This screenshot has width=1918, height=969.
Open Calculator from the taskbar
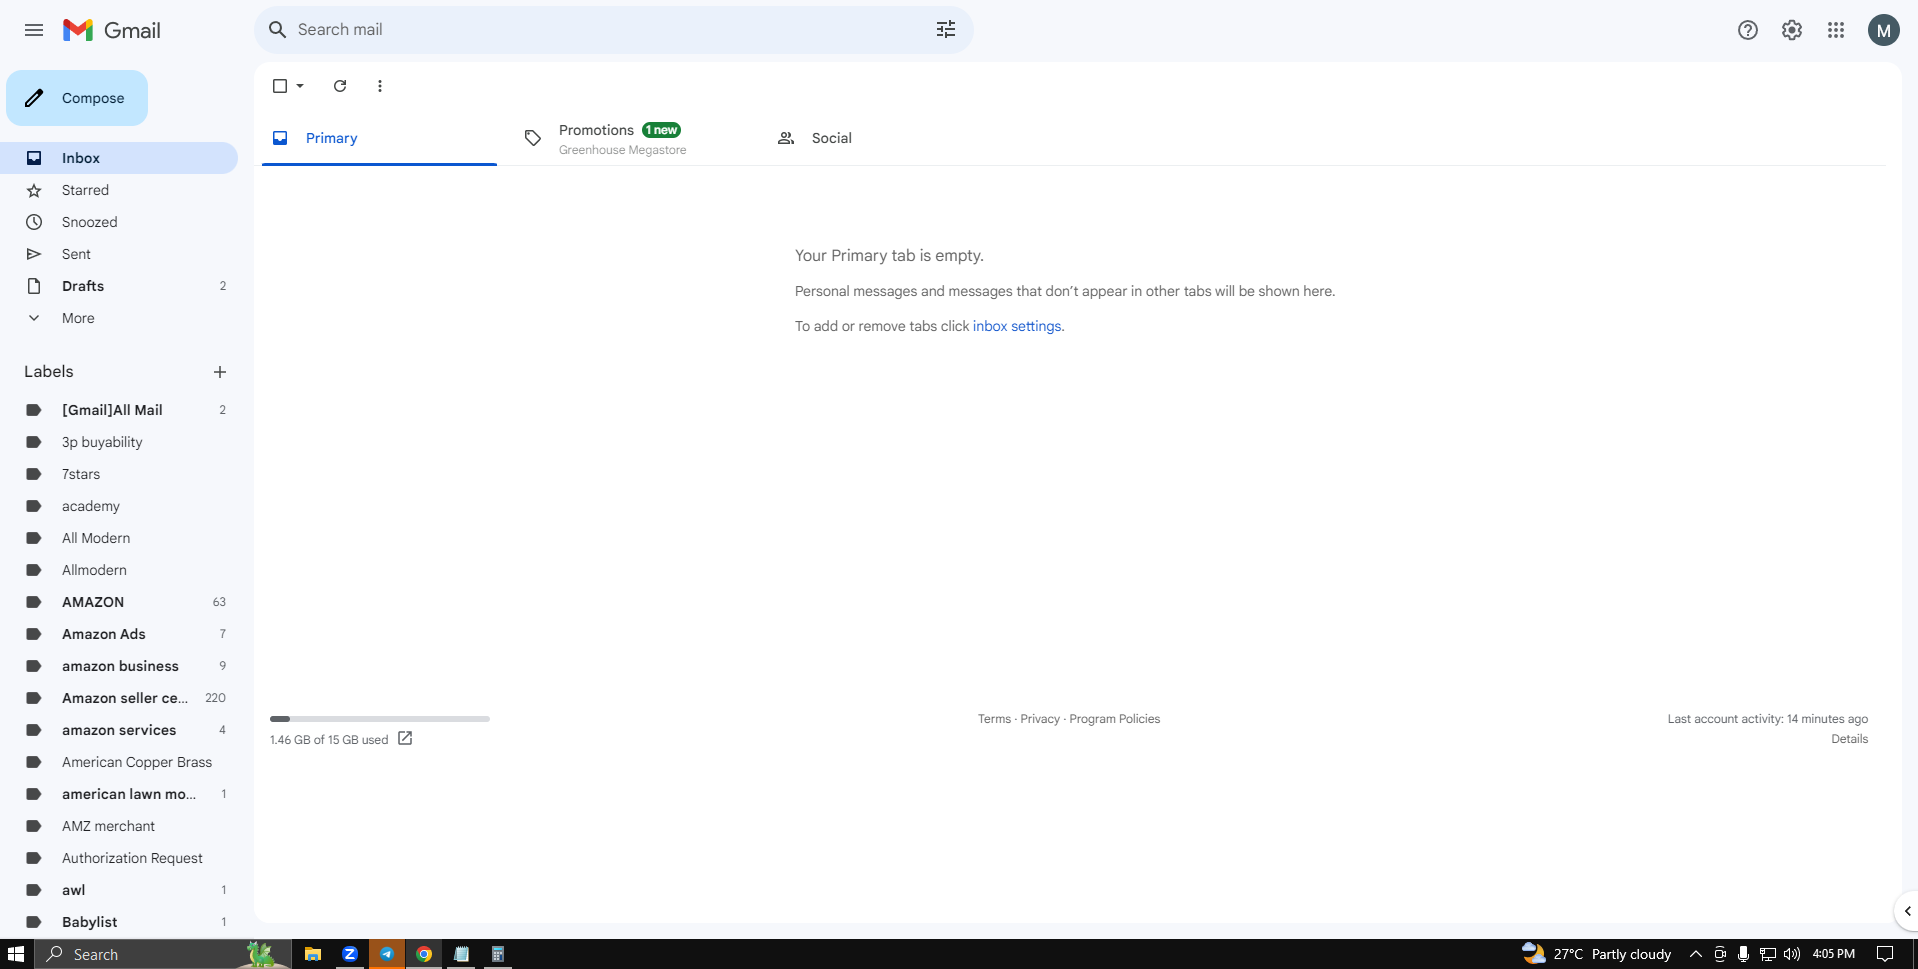pos(498,954)
